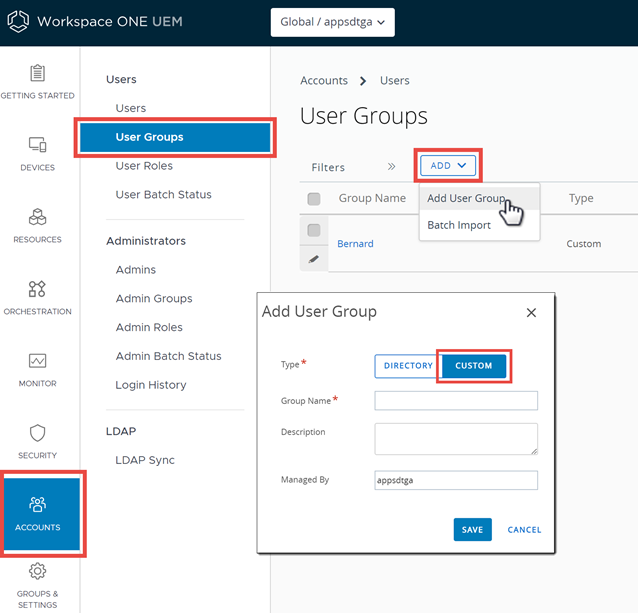Open the Getting Started clipboard icon
The width and height of the screenshot is (638, 613).
pos(37,73)
